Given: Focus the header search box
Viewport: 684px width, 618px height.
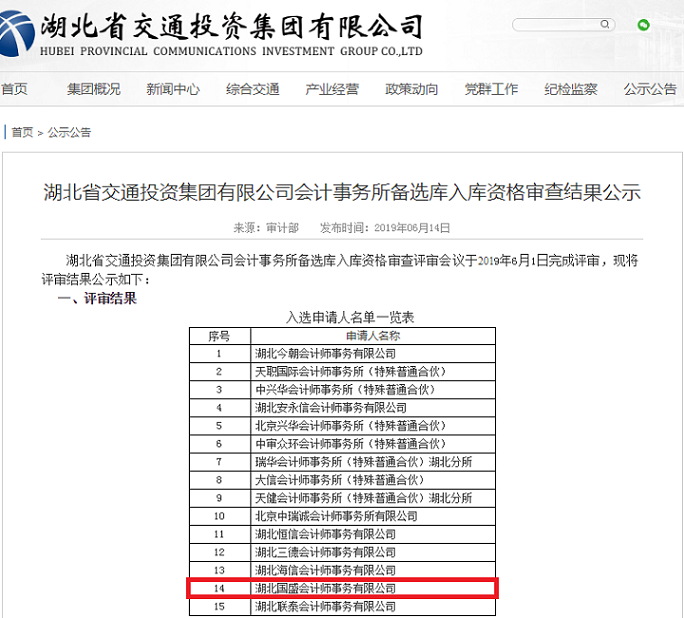Looking at the screenshot, I should (x=564, y=24).
